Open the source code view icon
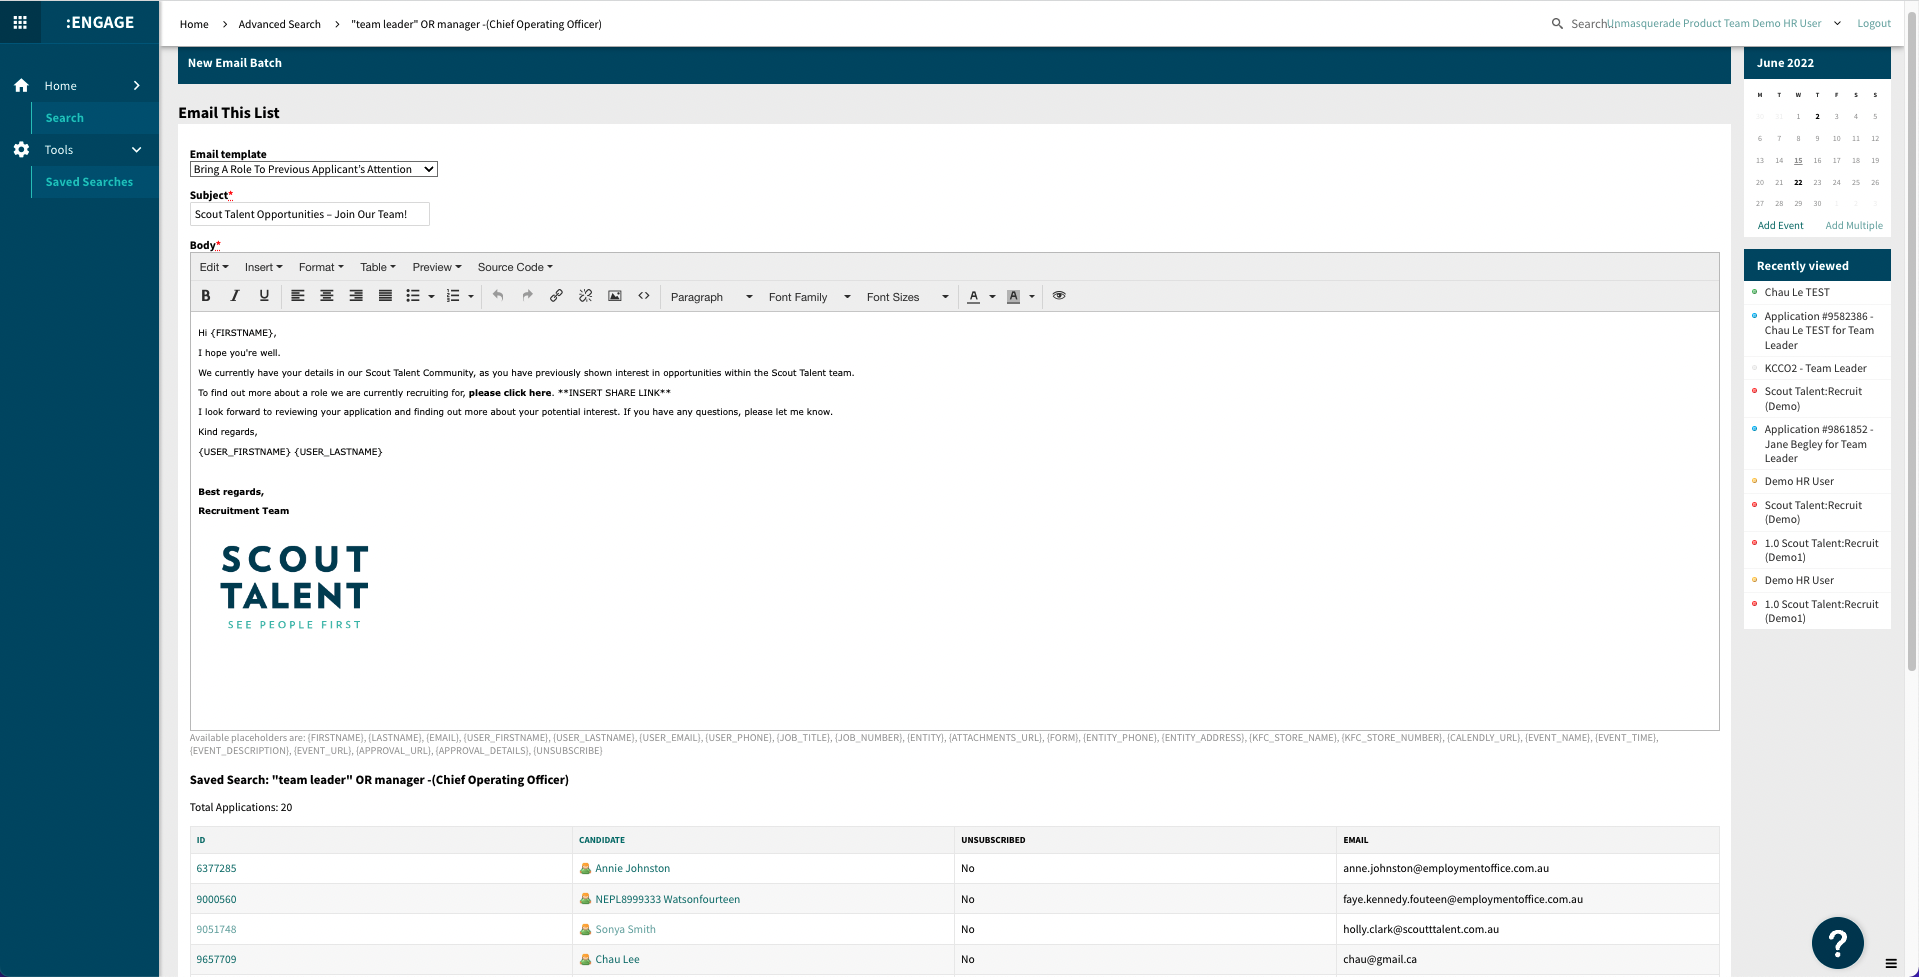Image resolution: width=1919 pixels, height=977 pixels. 644,296
